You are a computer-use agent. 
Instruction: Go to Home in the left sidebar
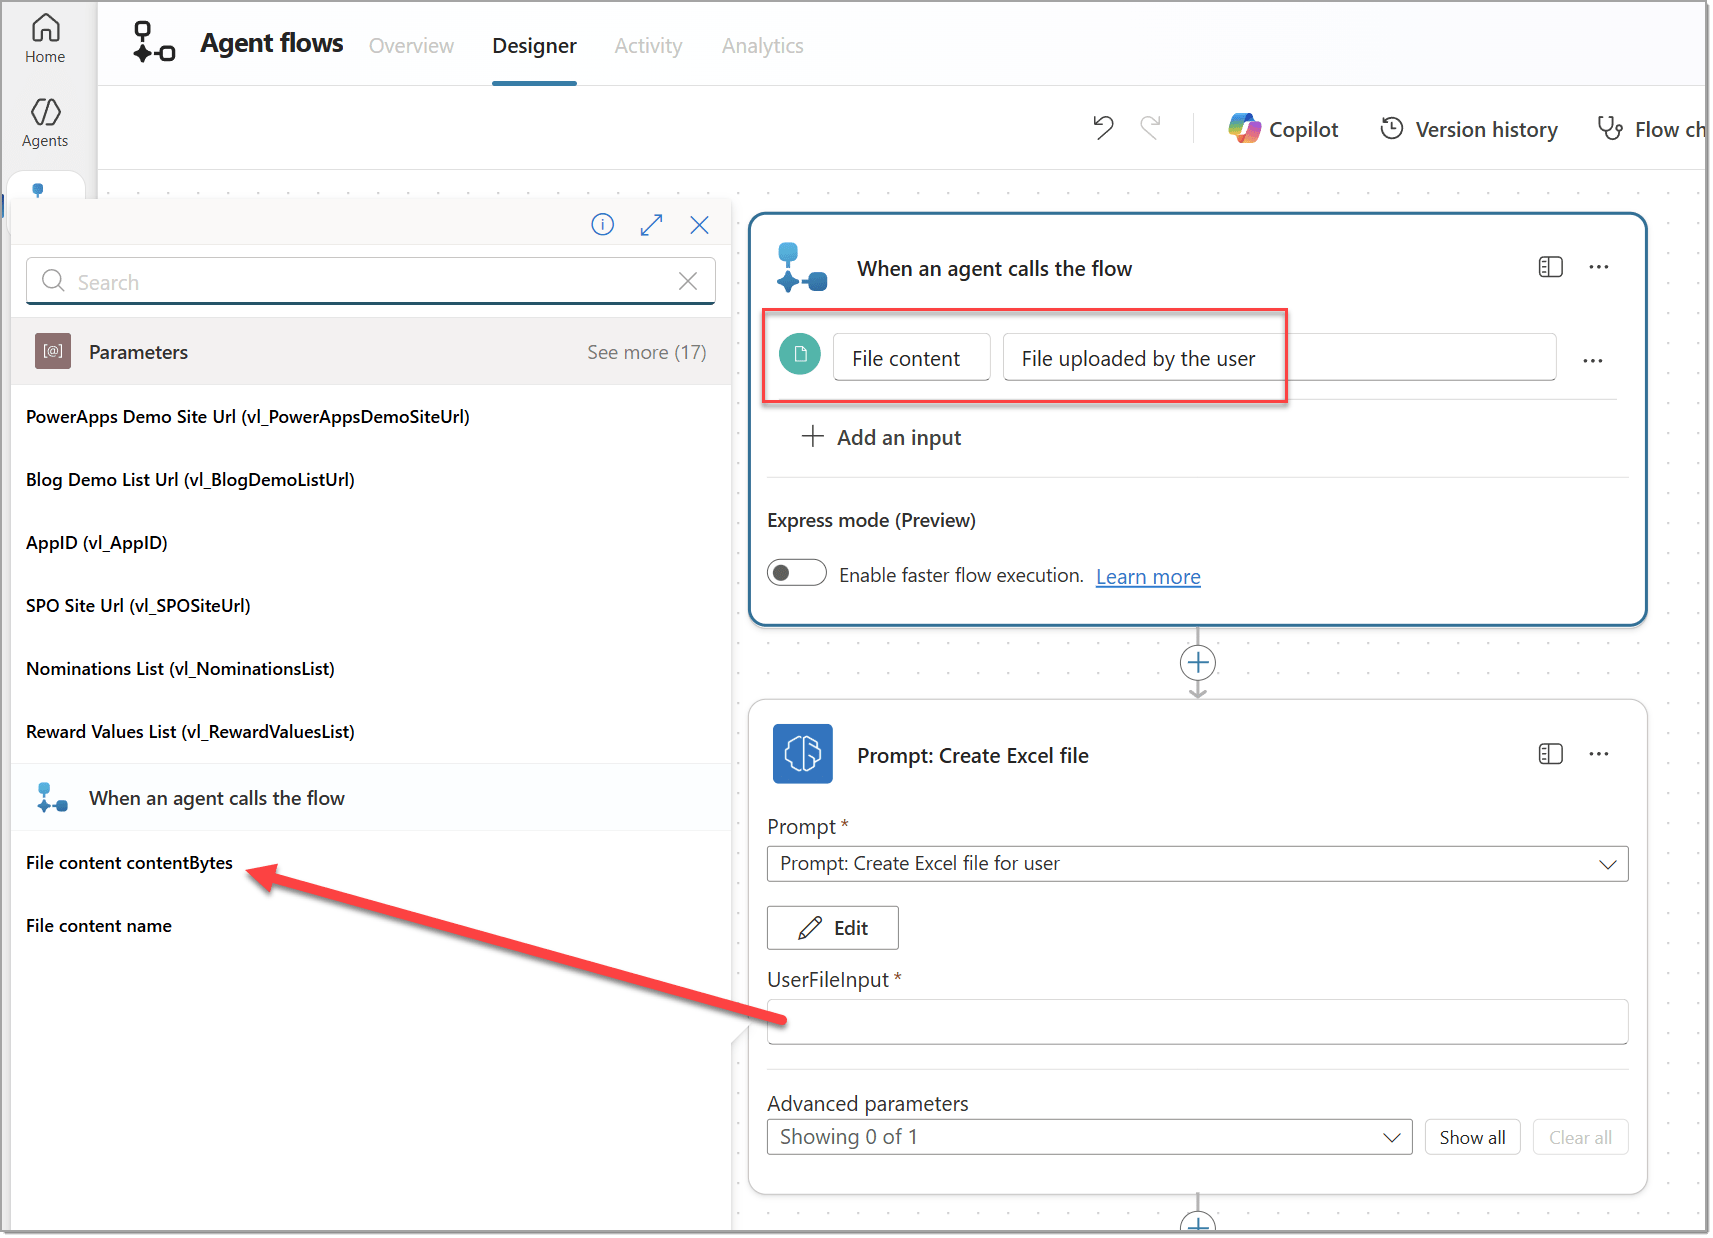45,39
